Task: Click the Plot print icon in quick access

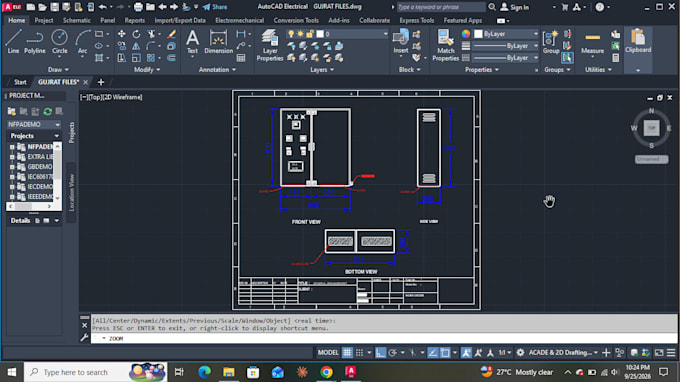Action: 138,7
